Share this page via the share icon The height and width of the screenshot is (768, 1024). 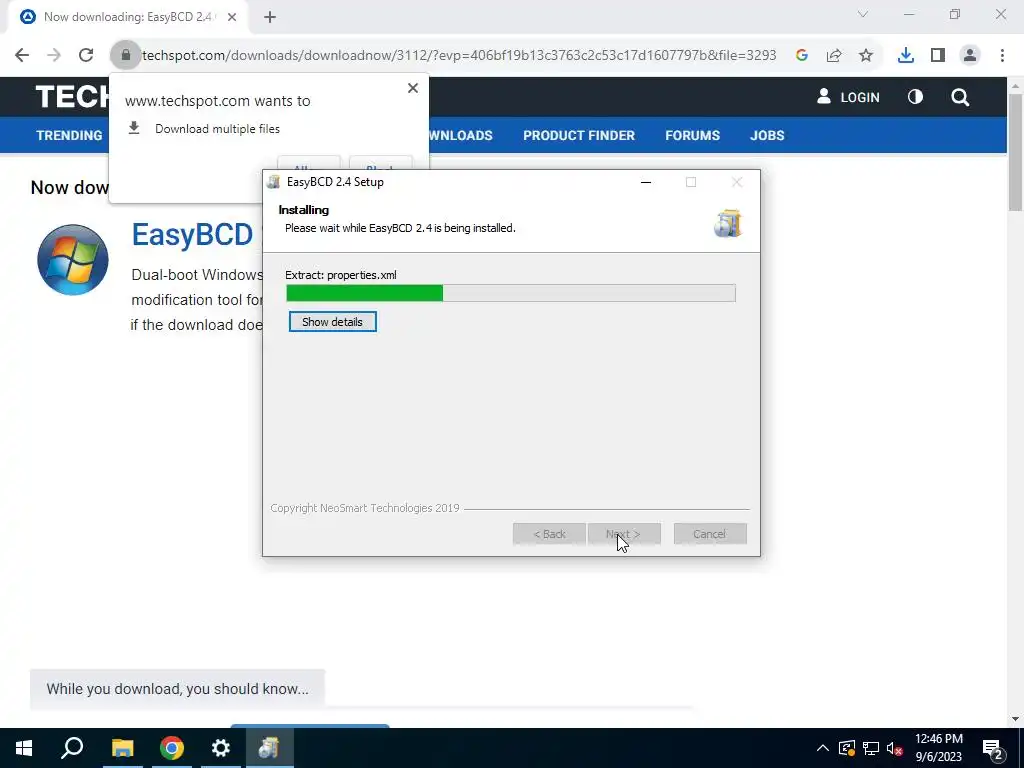coord(834,56)
